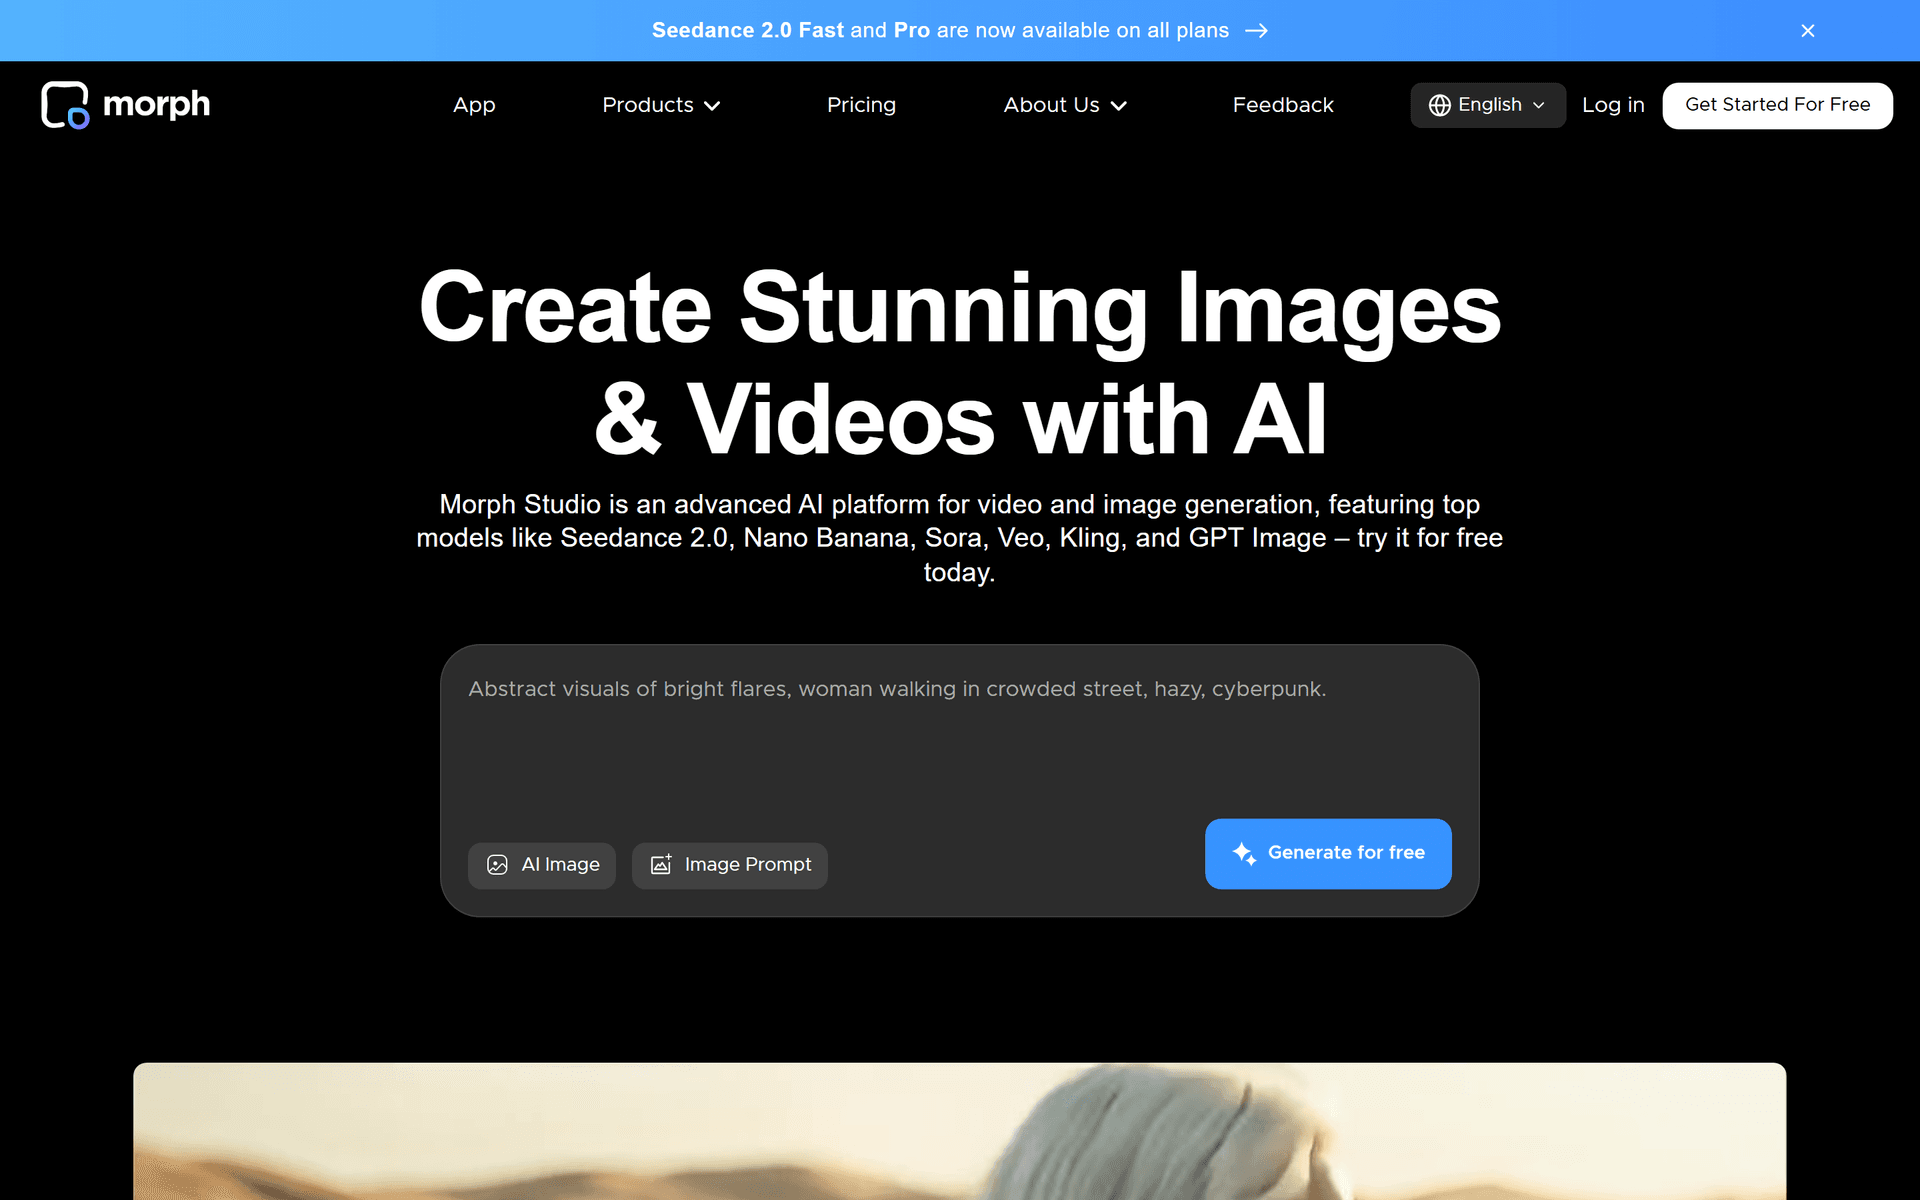
Task: Follow the arrow in the Seedance banner
Action: [x=1257, y=31]
